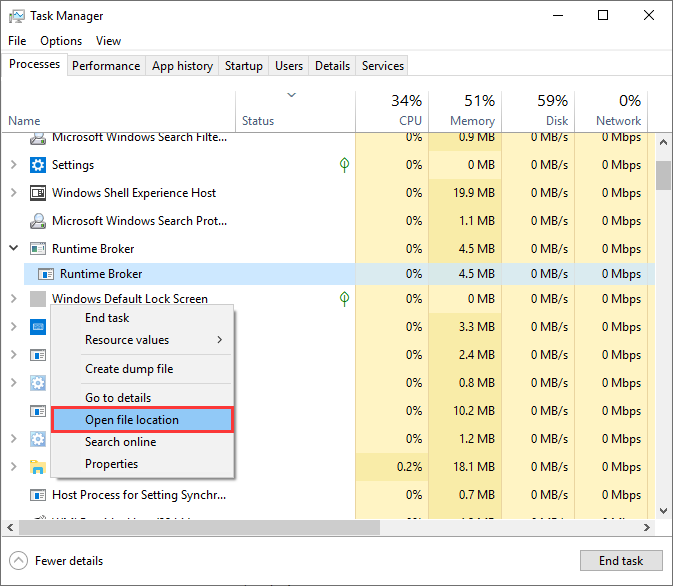Sort by the Status column header

295,111
